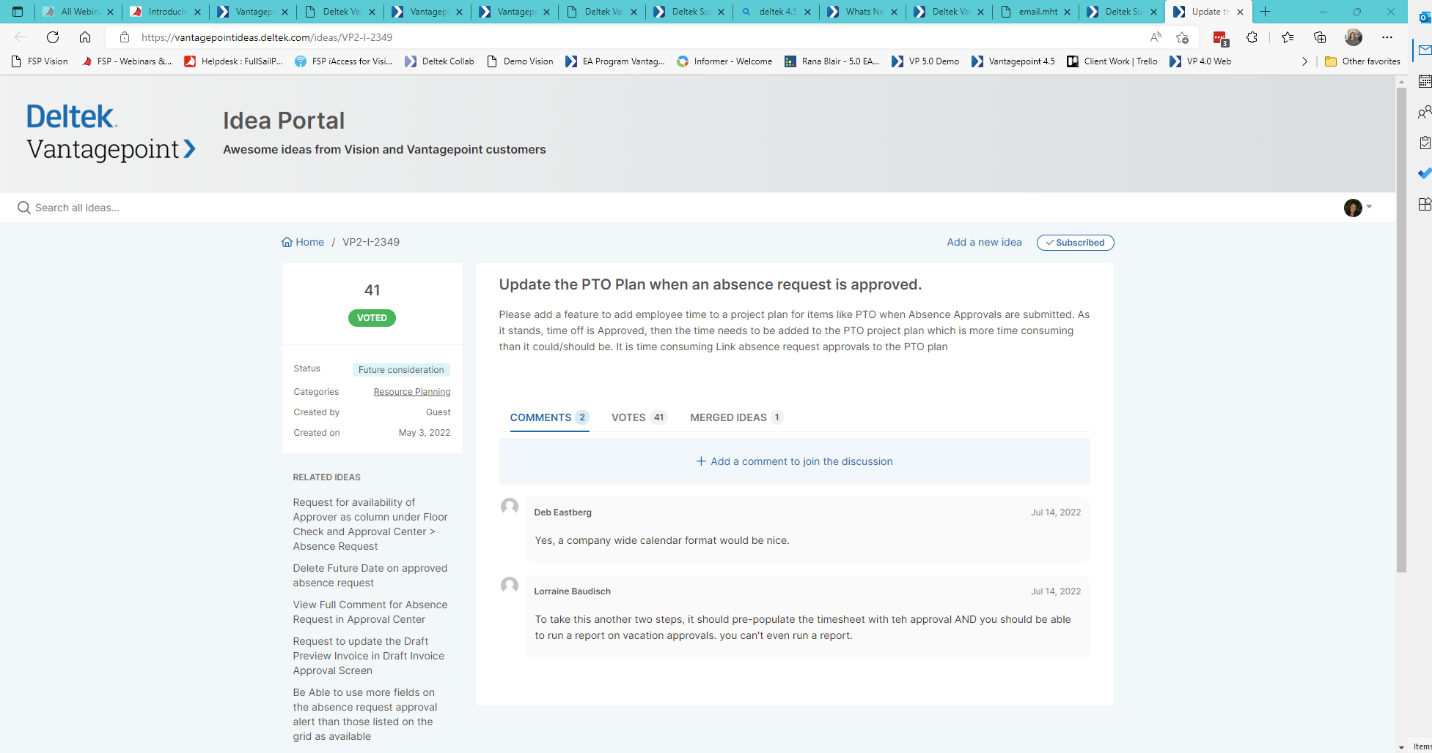Viewport: 1432px width, 753px height.
Task: Click the search magnifier icon
Action: pyautogui.click(x=24, y=208)
